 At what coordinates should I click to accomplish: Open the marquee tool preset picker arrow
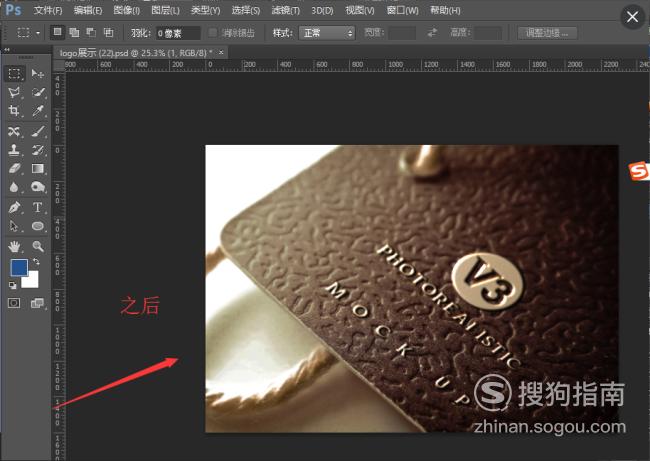(x=38, y=33)
